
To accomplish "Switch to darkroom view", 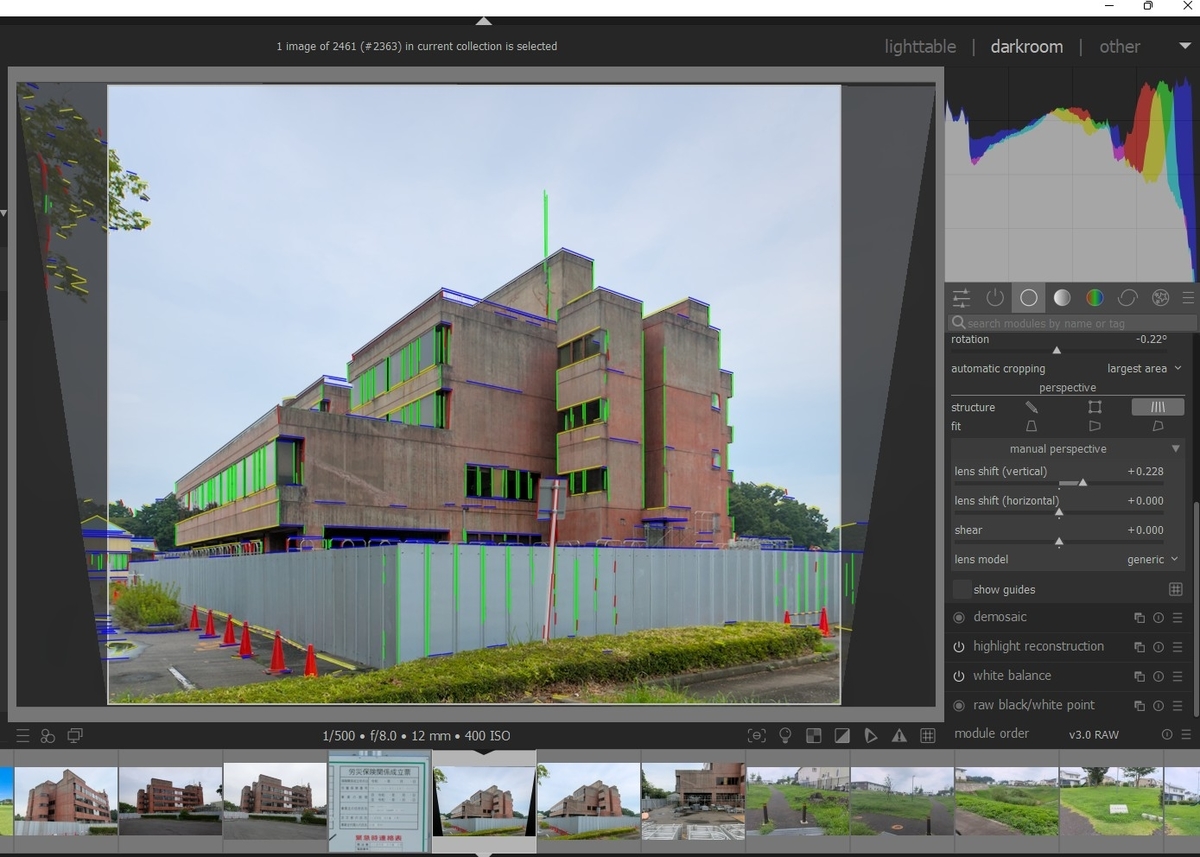I will tap(1027, 47).
